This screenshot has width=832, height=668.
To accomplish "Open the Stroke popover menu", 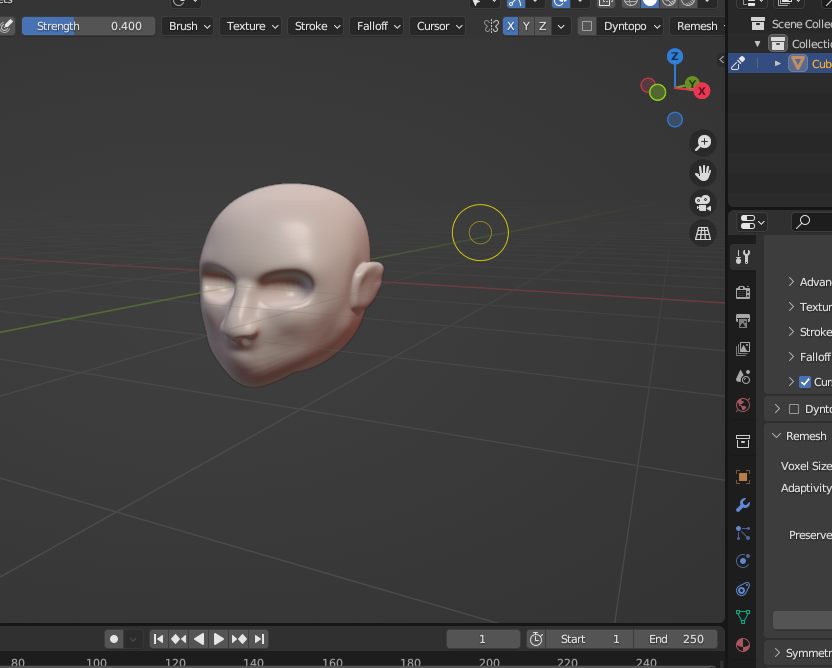I will (317, 26).
